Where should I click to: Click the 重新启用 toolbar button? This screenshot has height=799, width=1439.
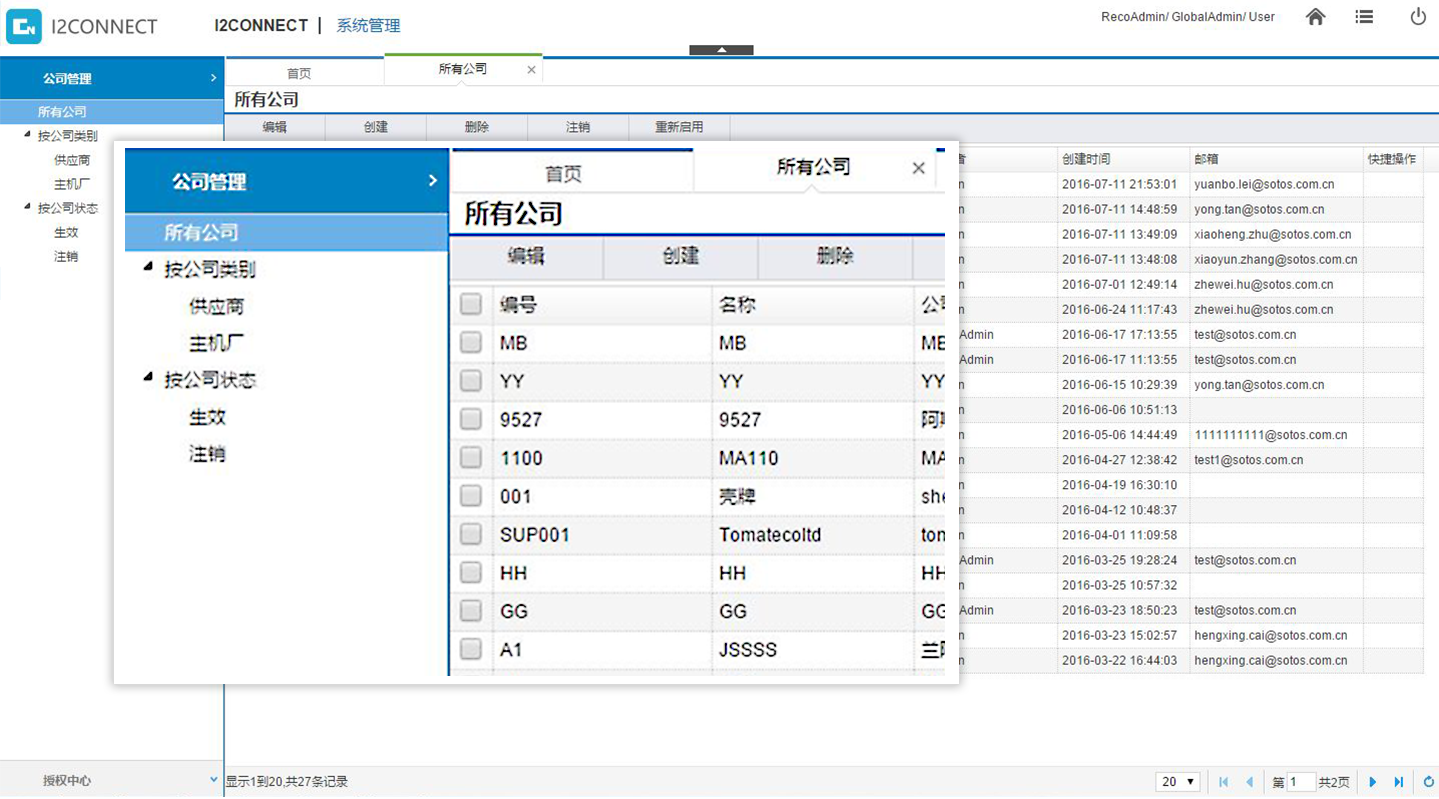679,127
